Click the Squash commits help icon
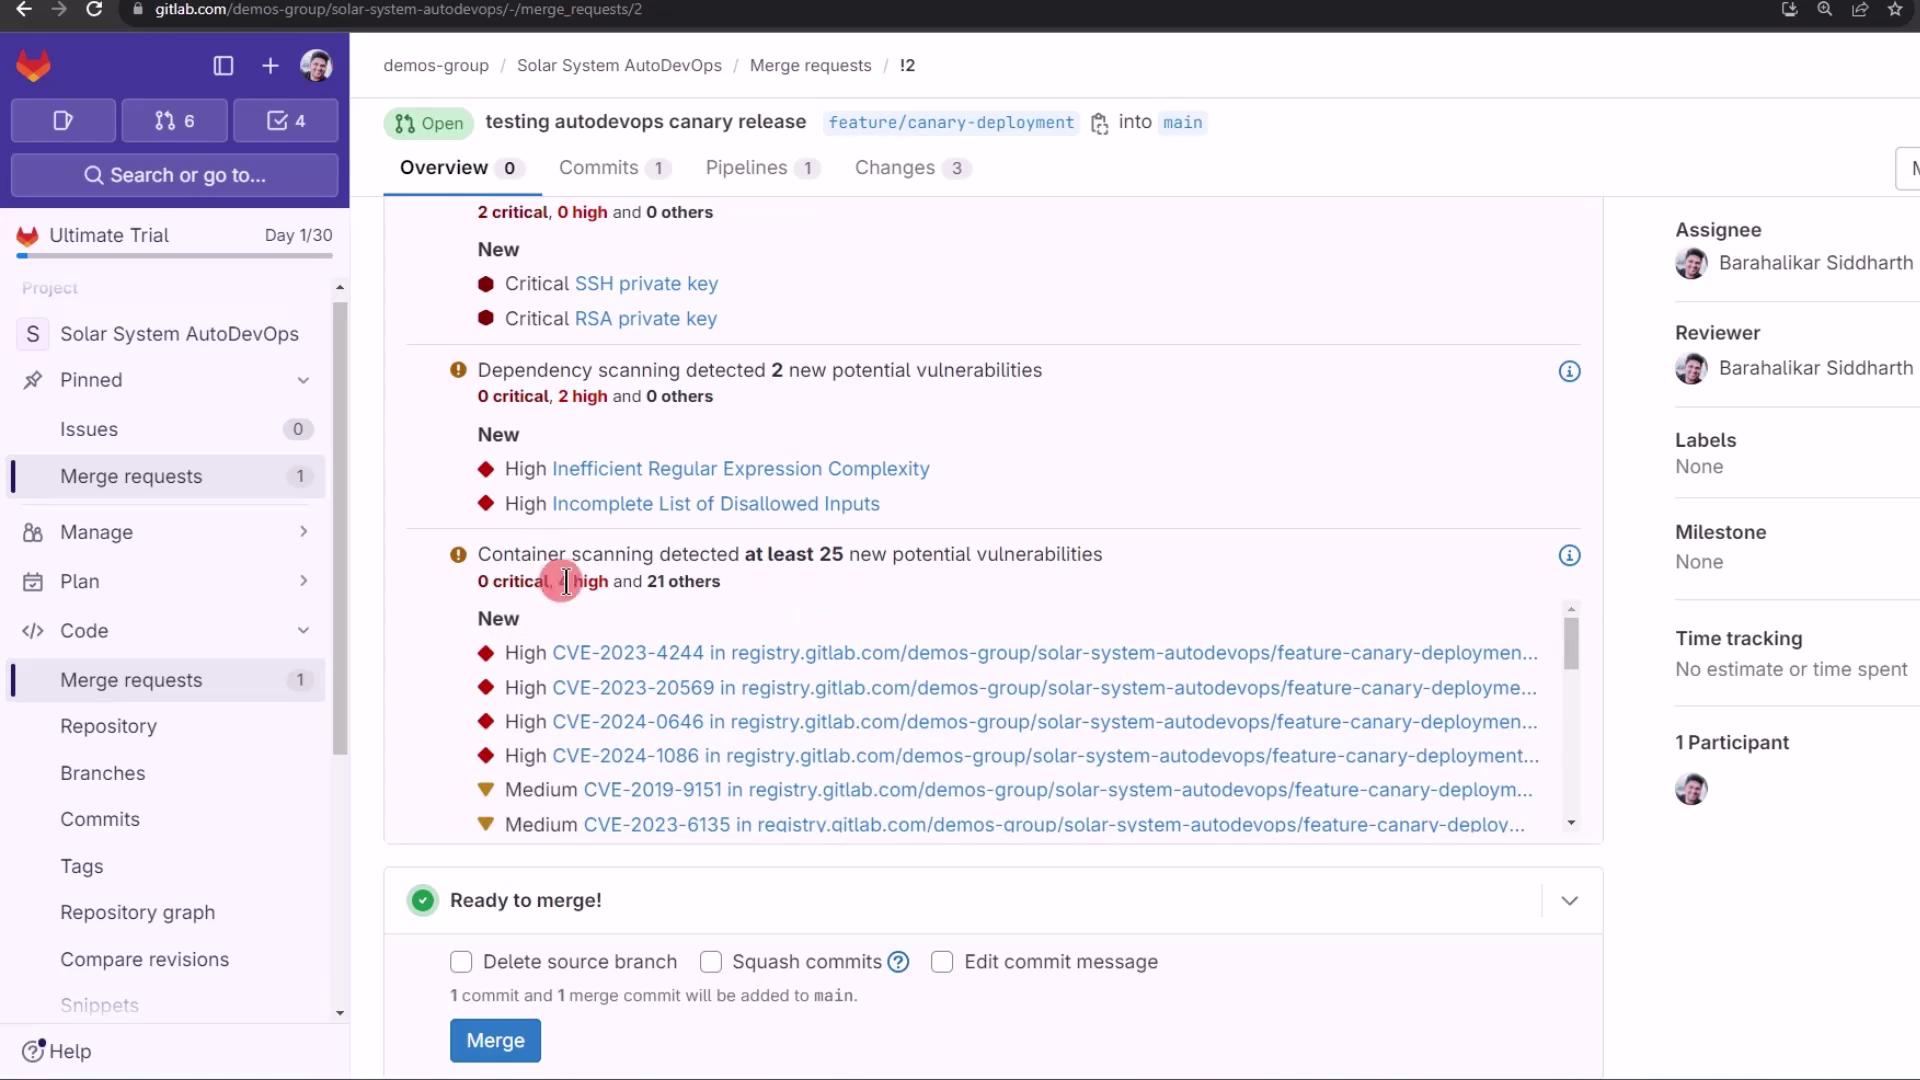 click(x=898, y=962)
